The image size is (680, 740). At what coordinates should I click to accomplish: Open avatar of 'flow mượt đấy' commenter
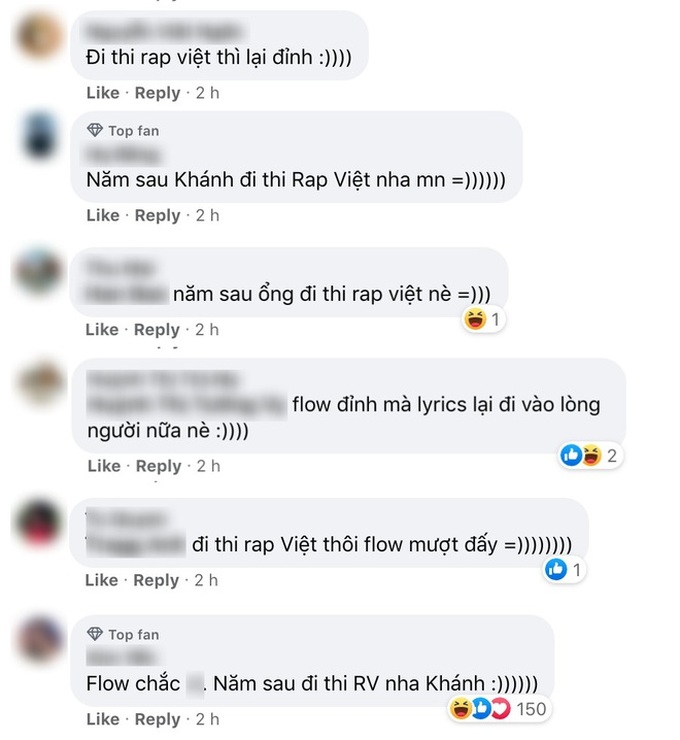coord(39,523)
